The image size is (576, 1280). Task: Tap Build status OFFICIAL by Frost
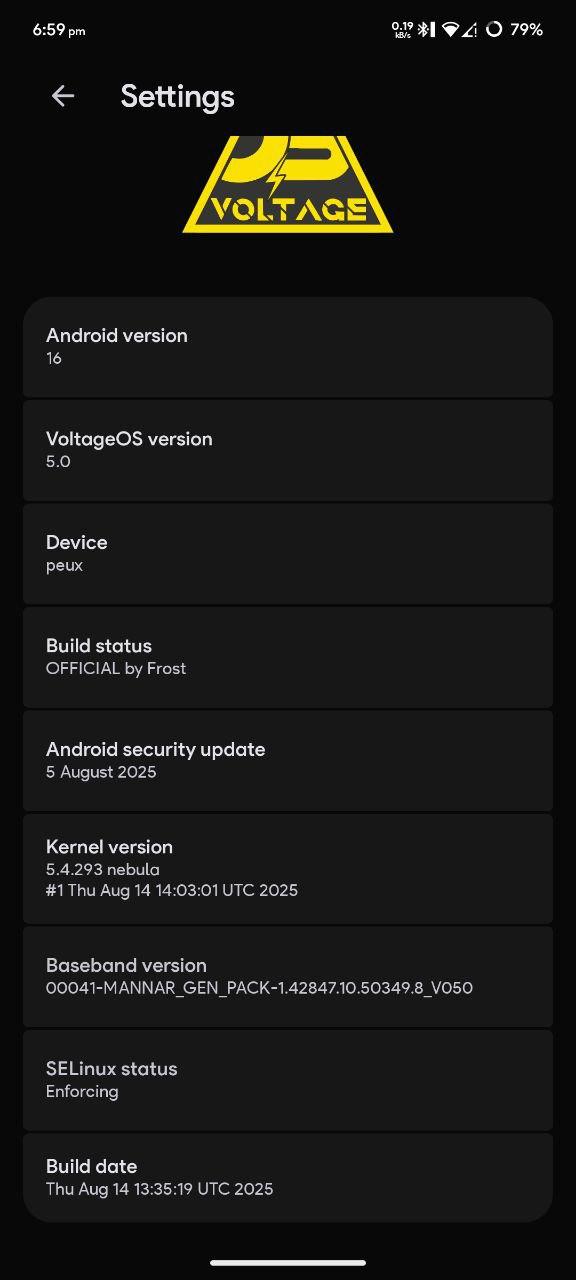point(288,657)
